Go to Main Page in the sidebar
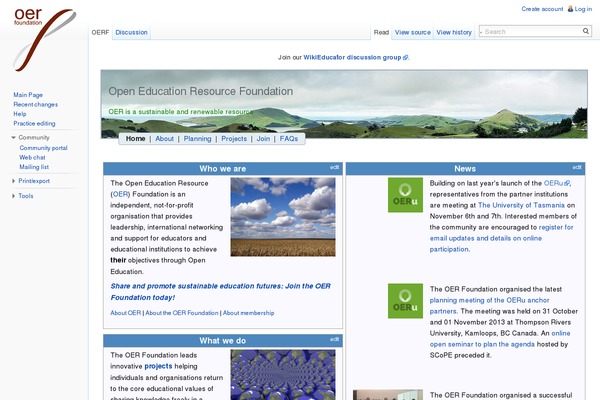Viewport: 600px width, 400px height. click(28, 95)
